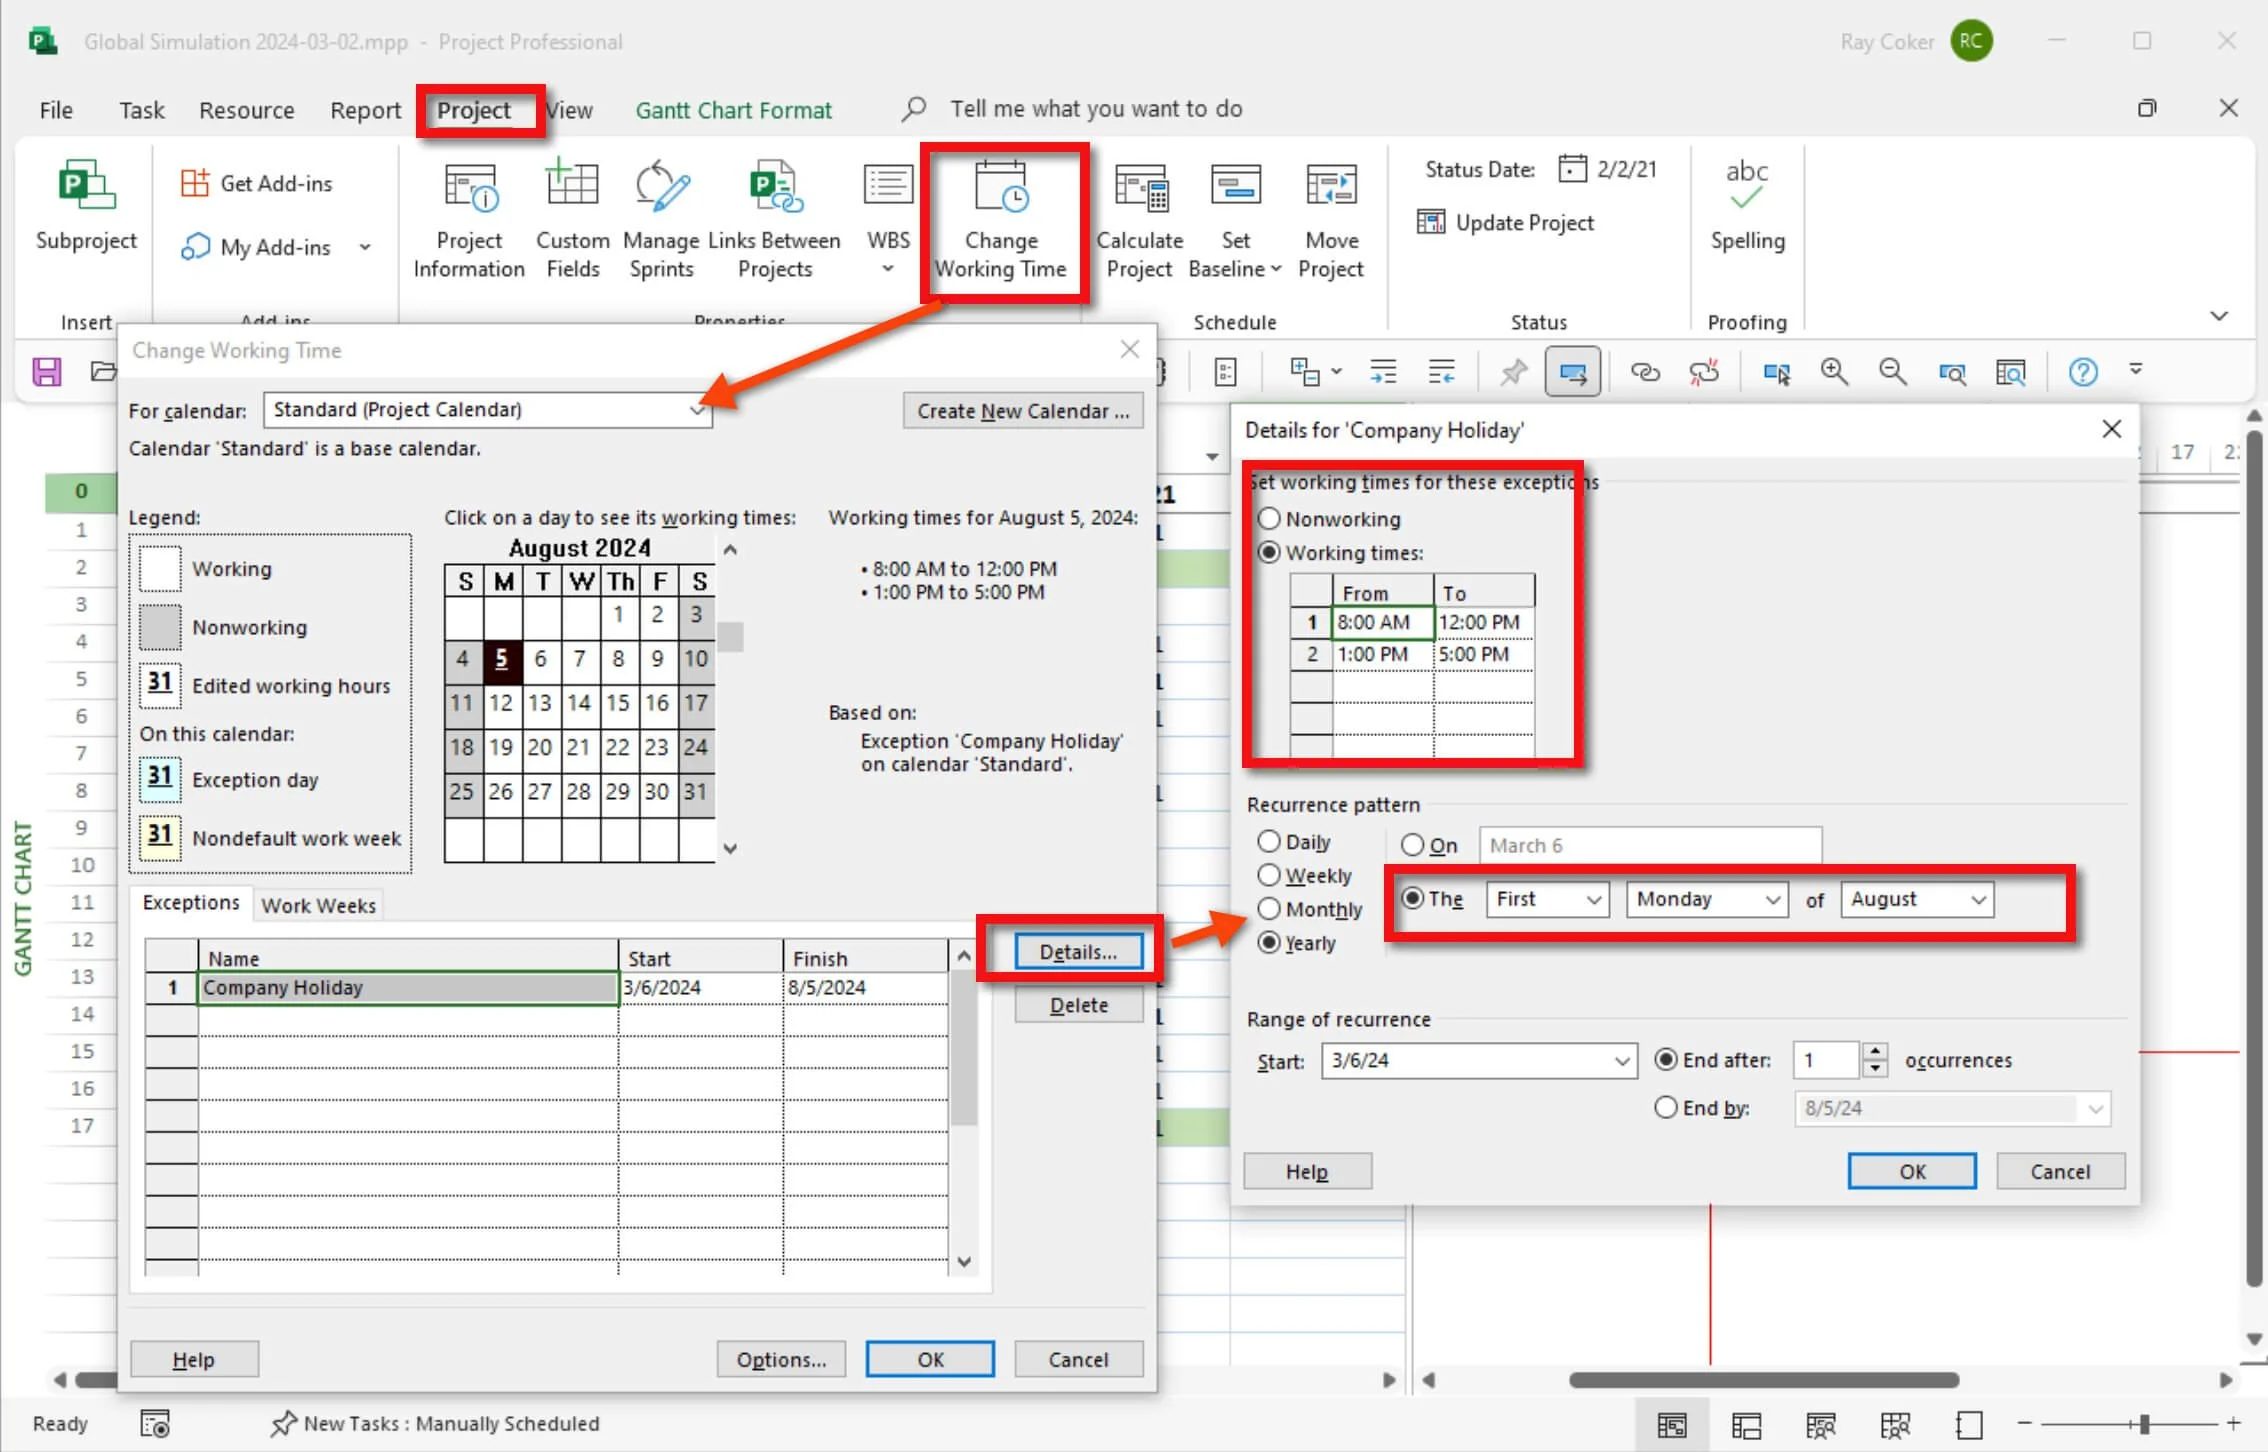The width and height of the screenshot is (2268, 1452).
Task: Open Ray Coker account avatar
Action: [1971, 41]
